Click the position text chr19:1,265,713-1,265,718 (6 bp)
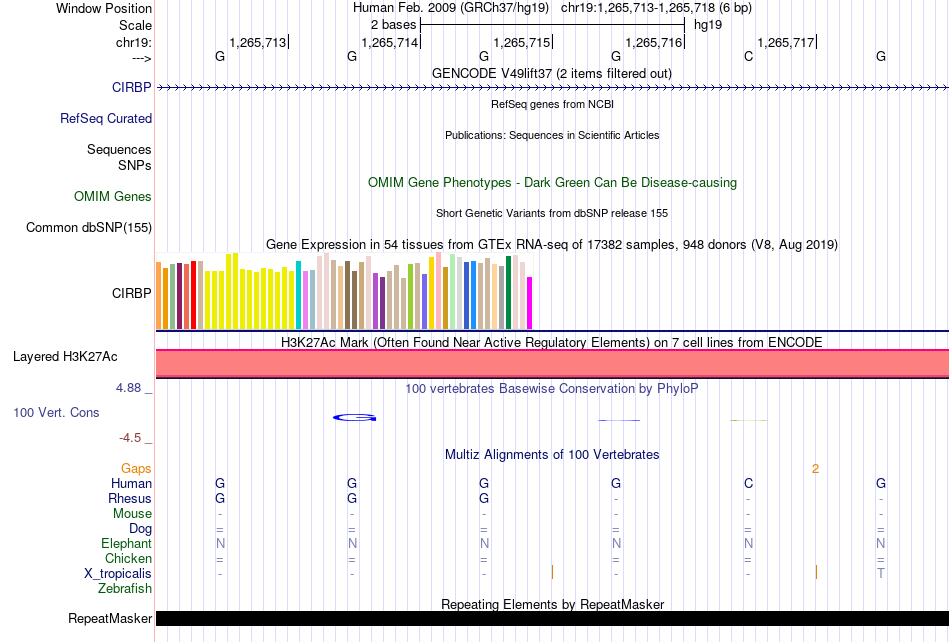Screen dimensions: 950x642 (656, 8)
